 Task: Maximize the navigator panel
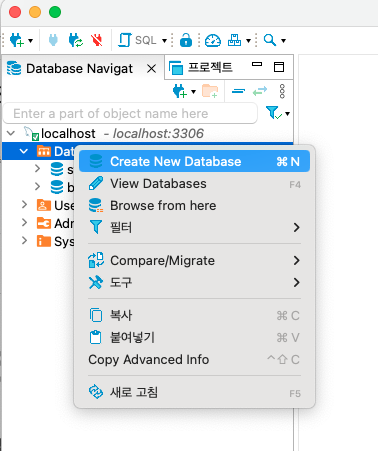(279, 67)
